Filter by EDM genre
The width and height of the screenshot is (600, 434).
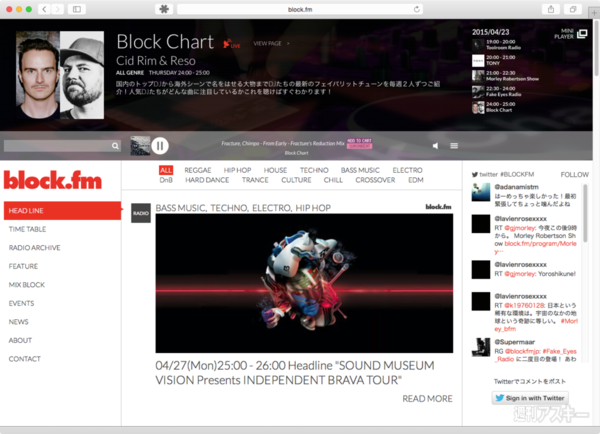[x=416, y=180]
